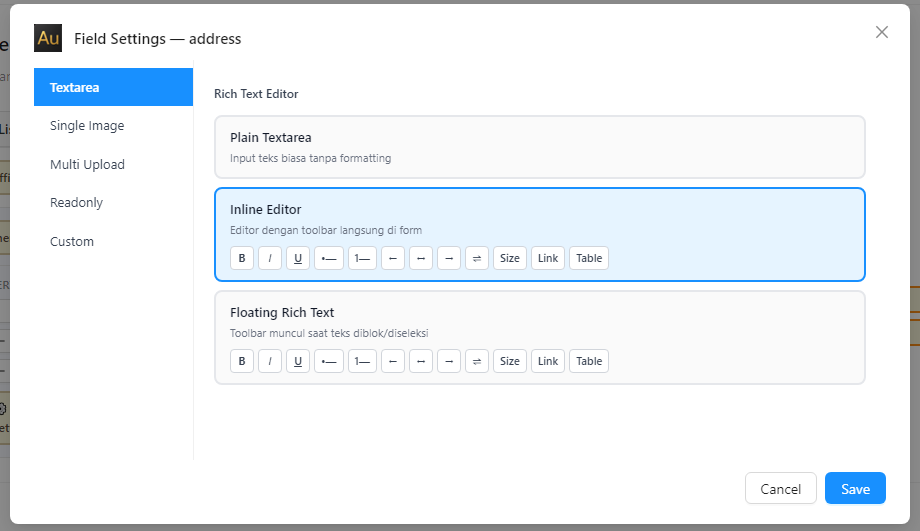
Task: Click "Editor dengan toolbar langsung di form" description
Action: [x=326, y=230]
